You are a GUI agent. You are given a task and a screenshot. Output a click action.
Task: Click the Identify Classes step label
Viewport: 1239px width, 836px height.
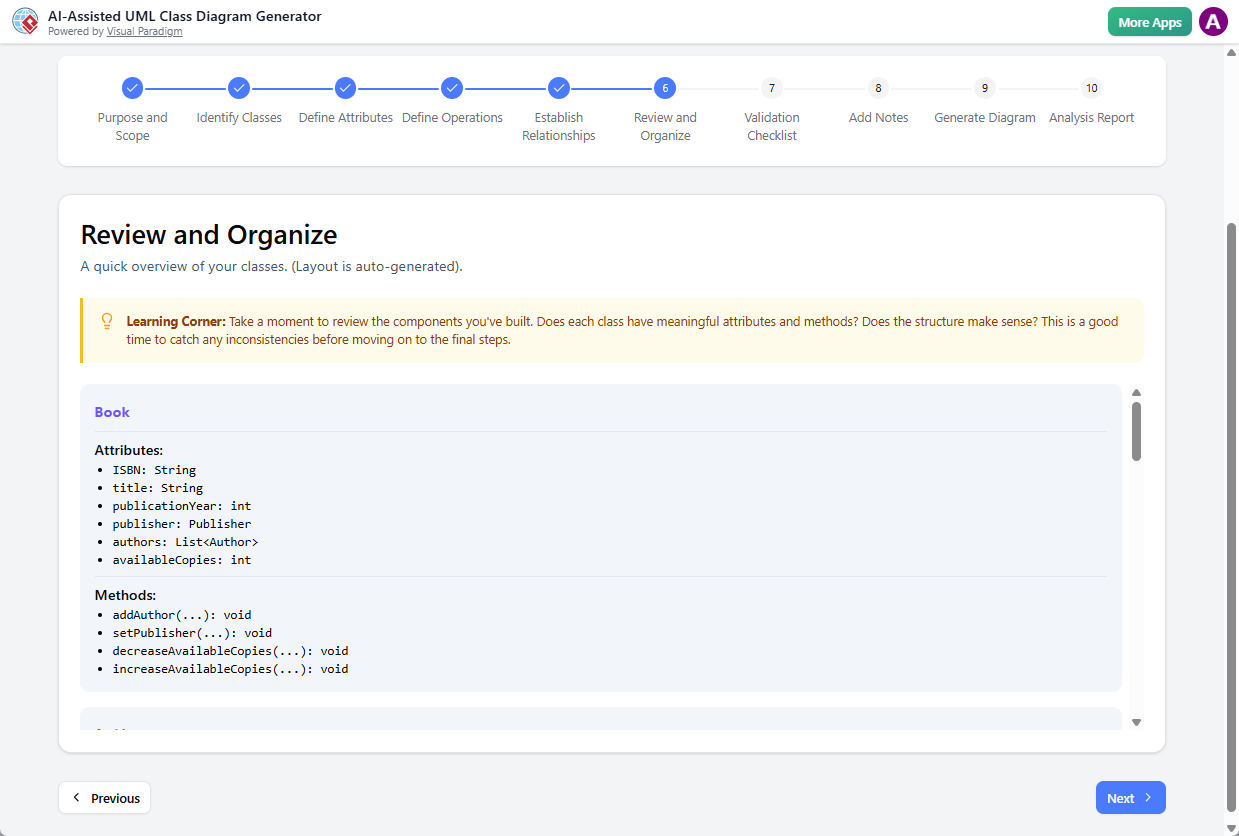239,117
